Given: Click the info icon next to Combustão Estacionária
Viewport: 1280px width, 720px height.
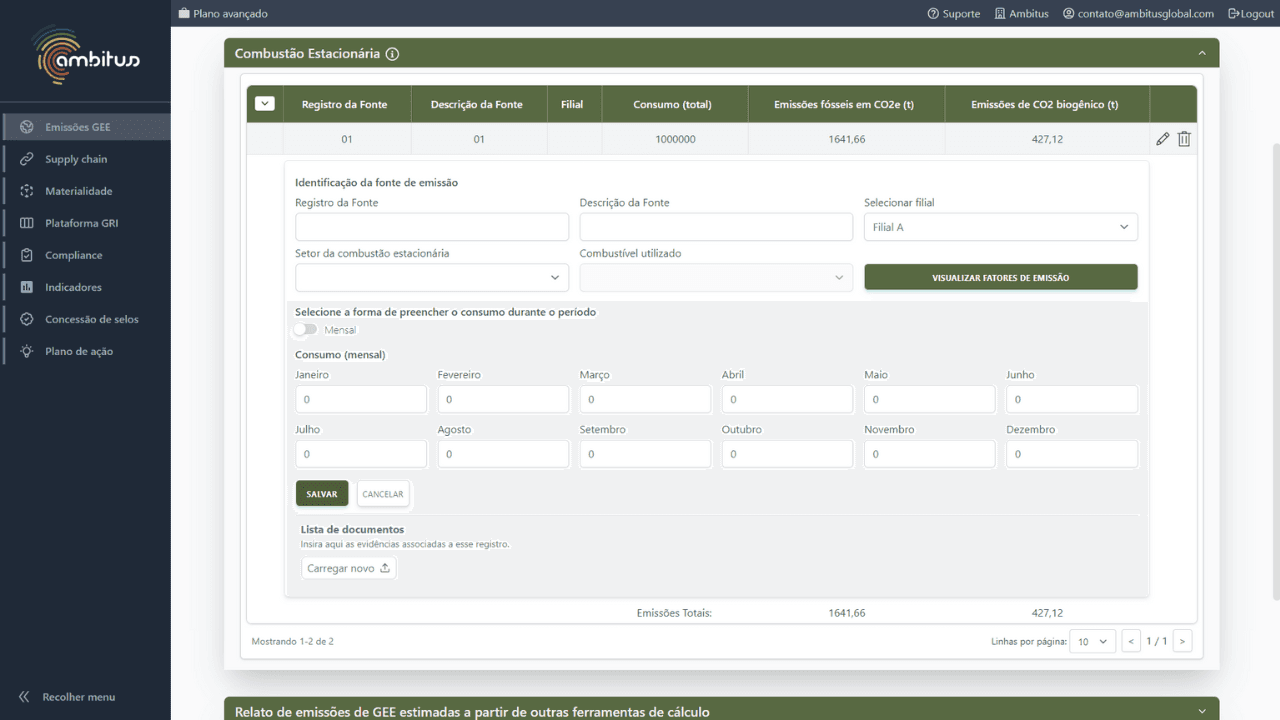Looking at the screenshot, I should [x=392, y=54].
